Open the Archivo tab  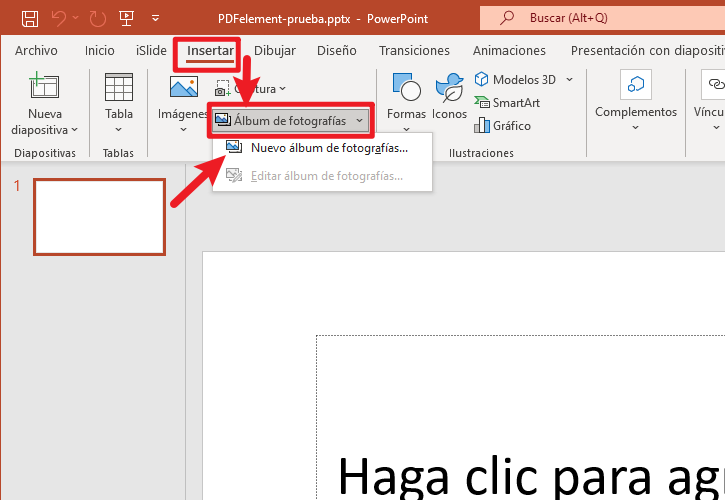pyautogui.click(x=36, y=50)
